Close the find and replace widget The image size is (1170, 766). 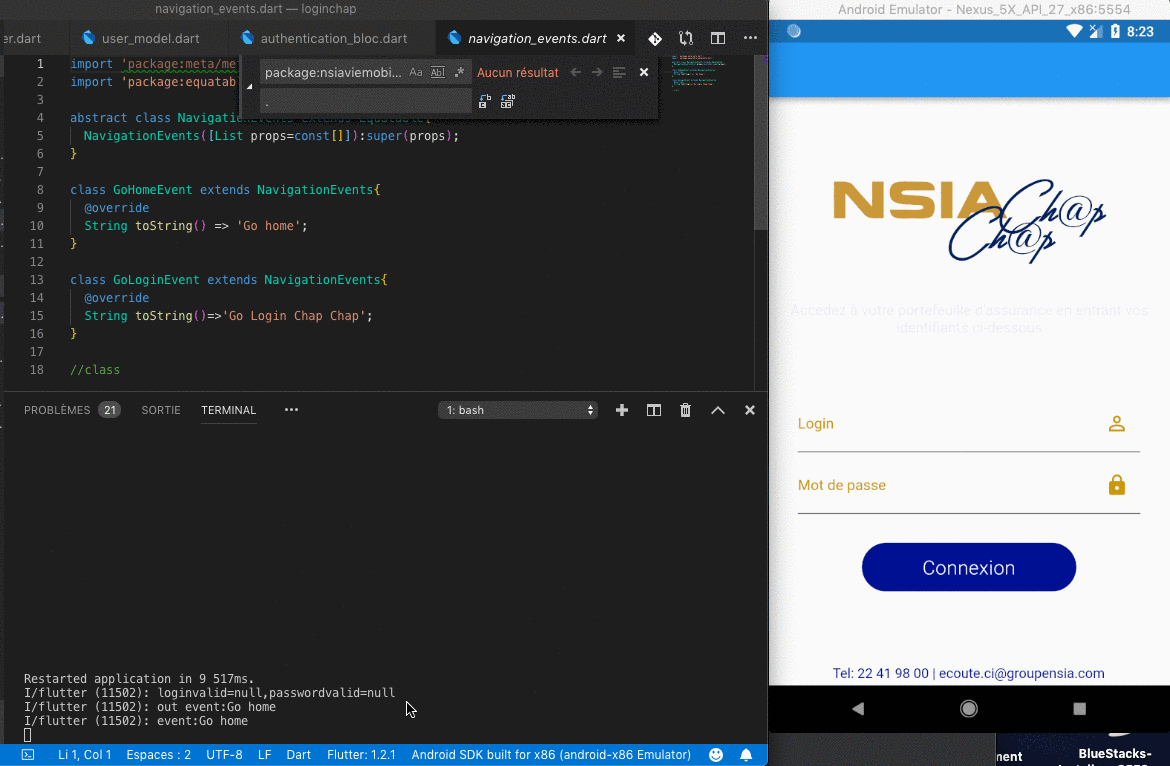644,72
